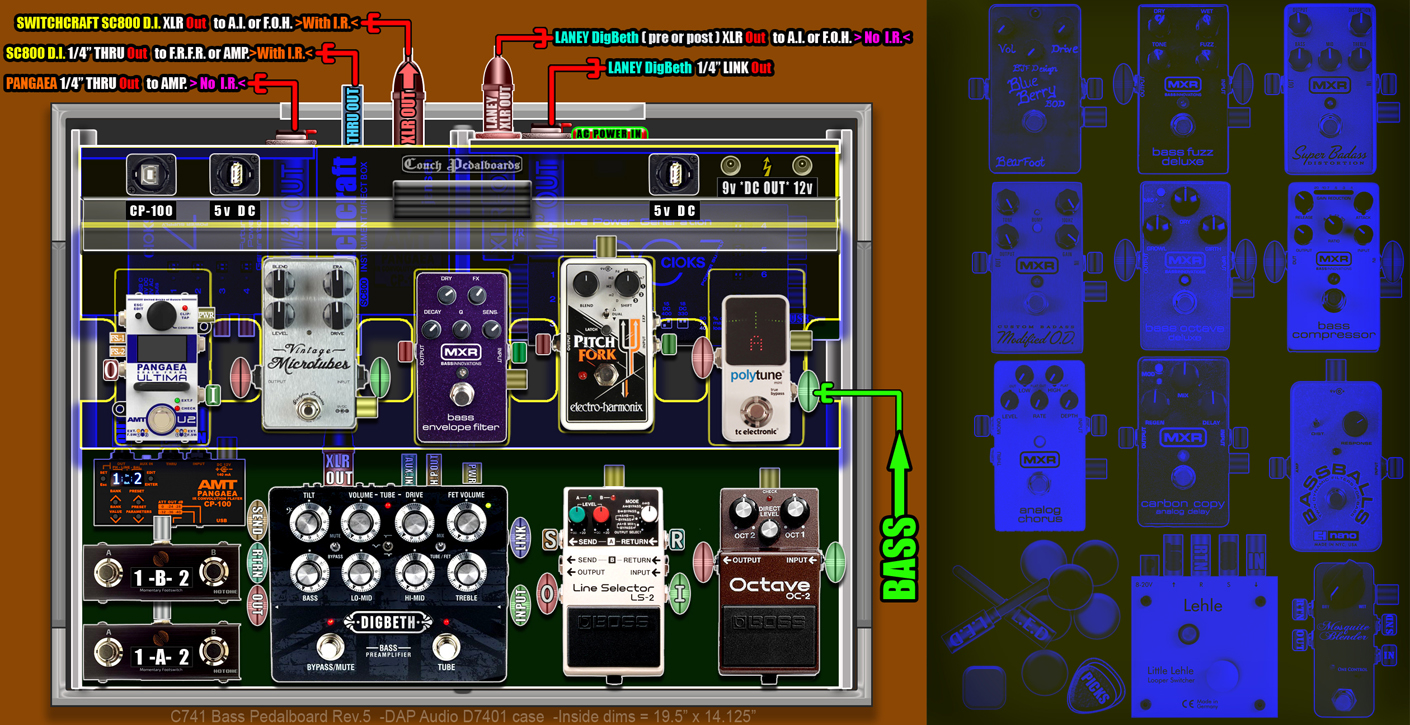The height and width of the screenshot is (725, 1410).
Task: Click the DigBeth HI-MID knob
Action: click(x=413, y=573)
